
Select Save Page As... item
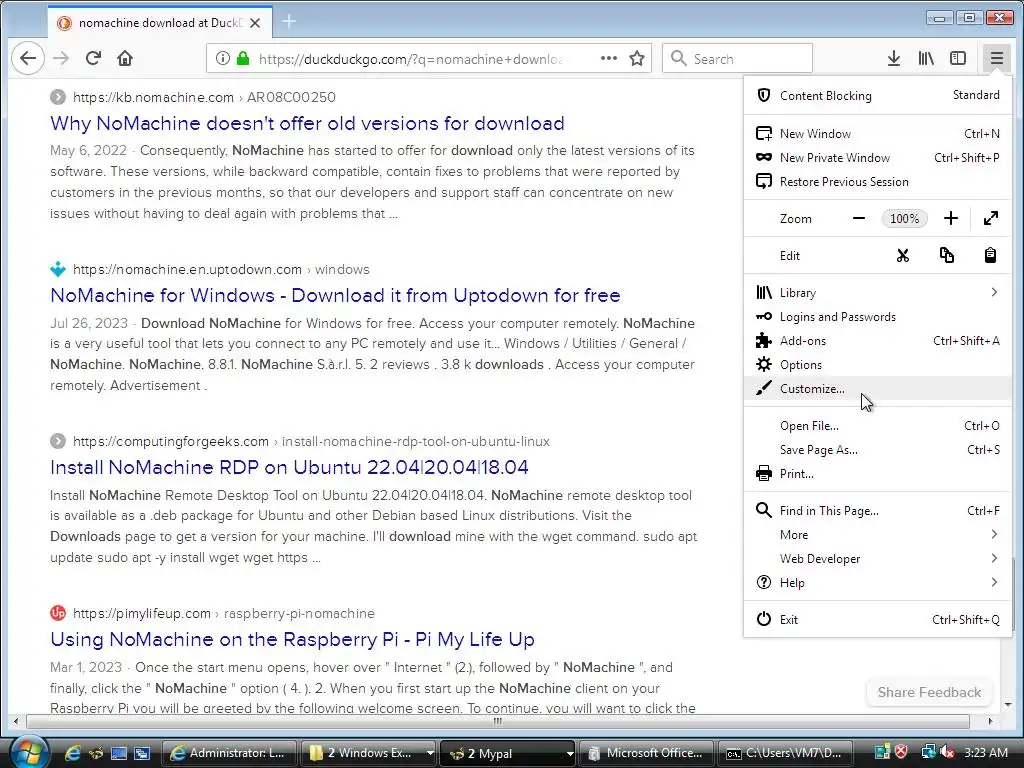(878, 450)
